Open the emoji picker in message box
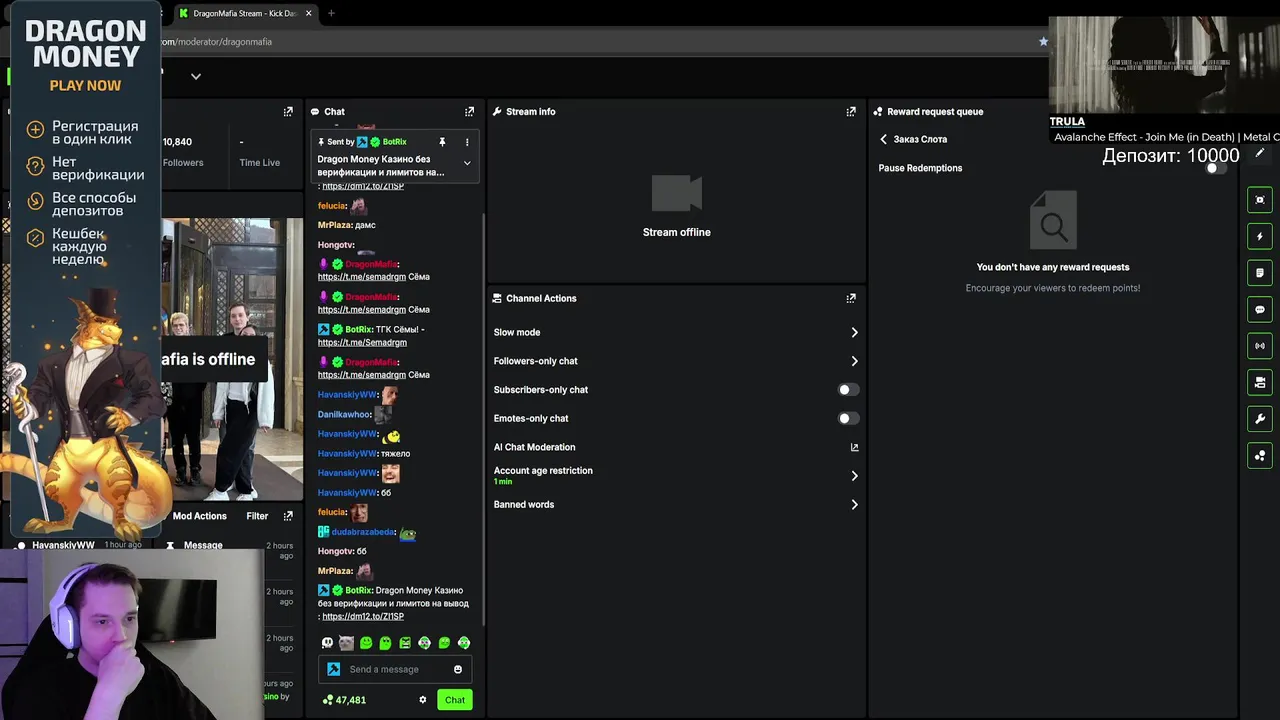The height and width of the screenshot is (720, 1280). click(458, 669)
